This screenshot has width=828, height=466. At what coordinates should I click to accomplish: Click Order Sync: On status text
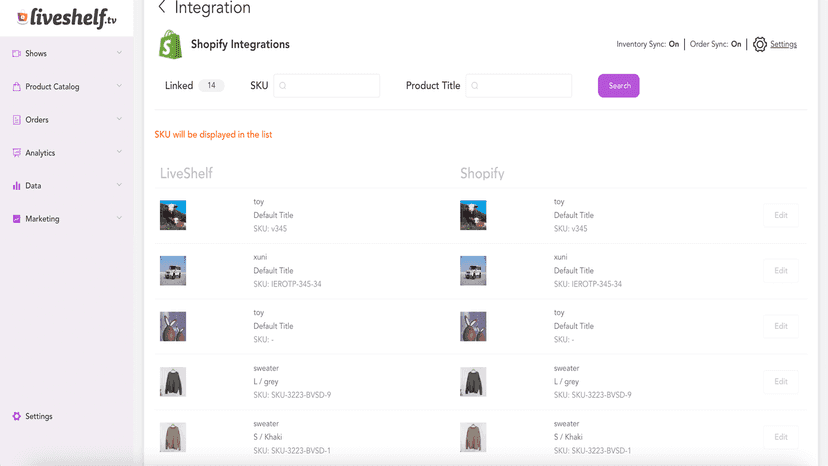pos(716,44)
